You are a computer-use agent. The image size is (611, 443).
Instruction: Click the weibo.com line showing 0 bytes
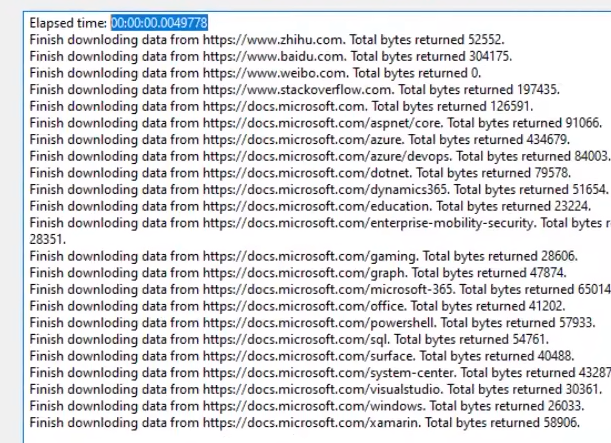click(x=256, y=73)
